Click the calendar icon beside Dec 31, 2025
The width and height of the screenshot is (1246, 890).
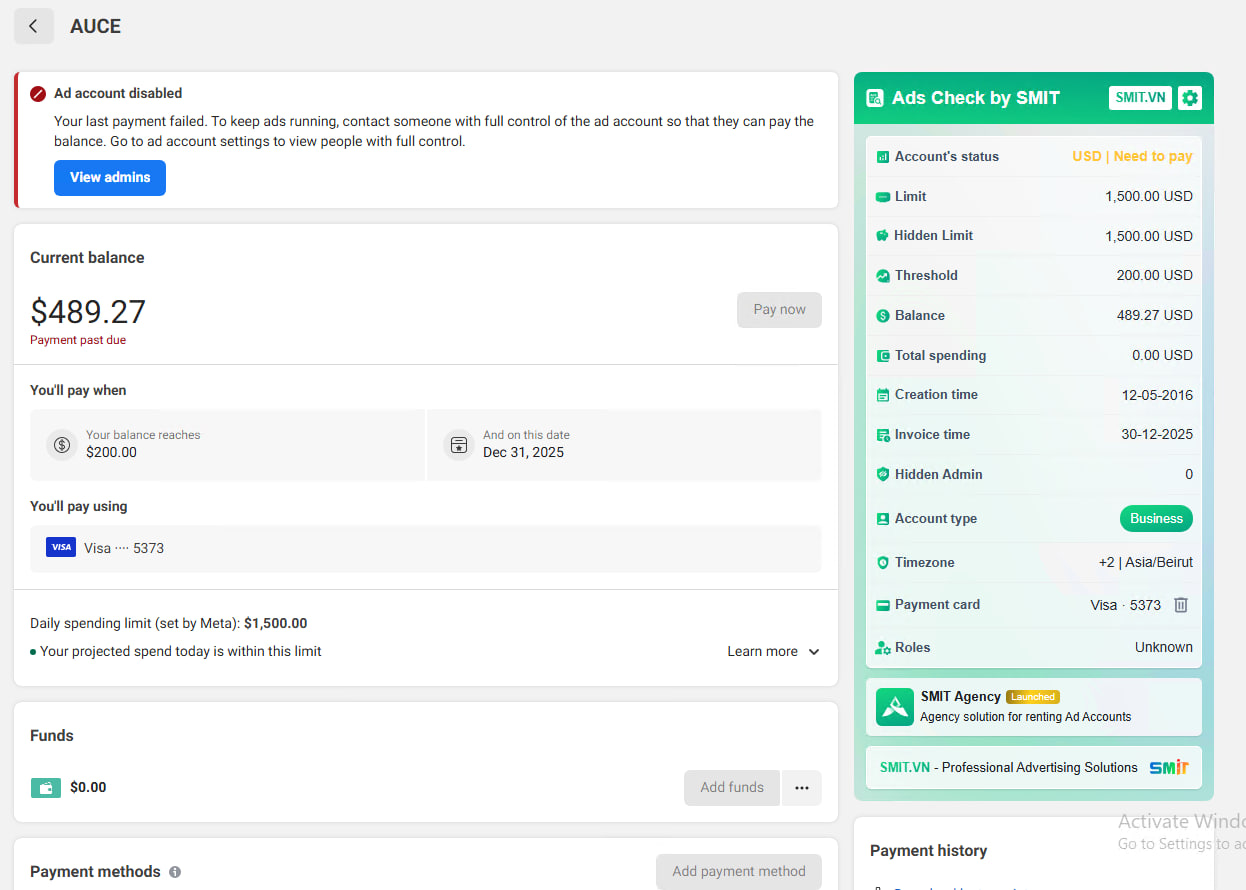459,445
